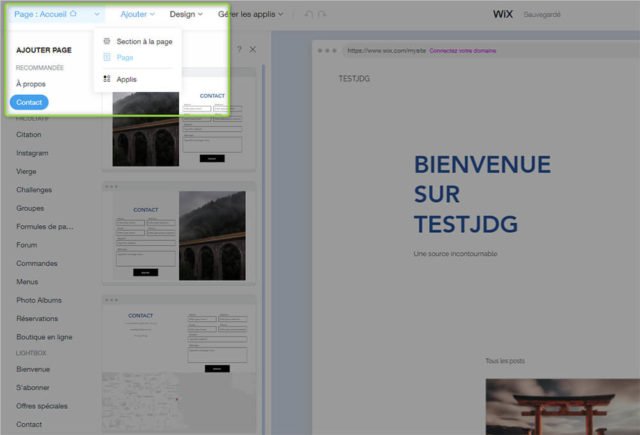Select À propos page type
The height and width of the screenshot is (435, 640).
[31, 84]
